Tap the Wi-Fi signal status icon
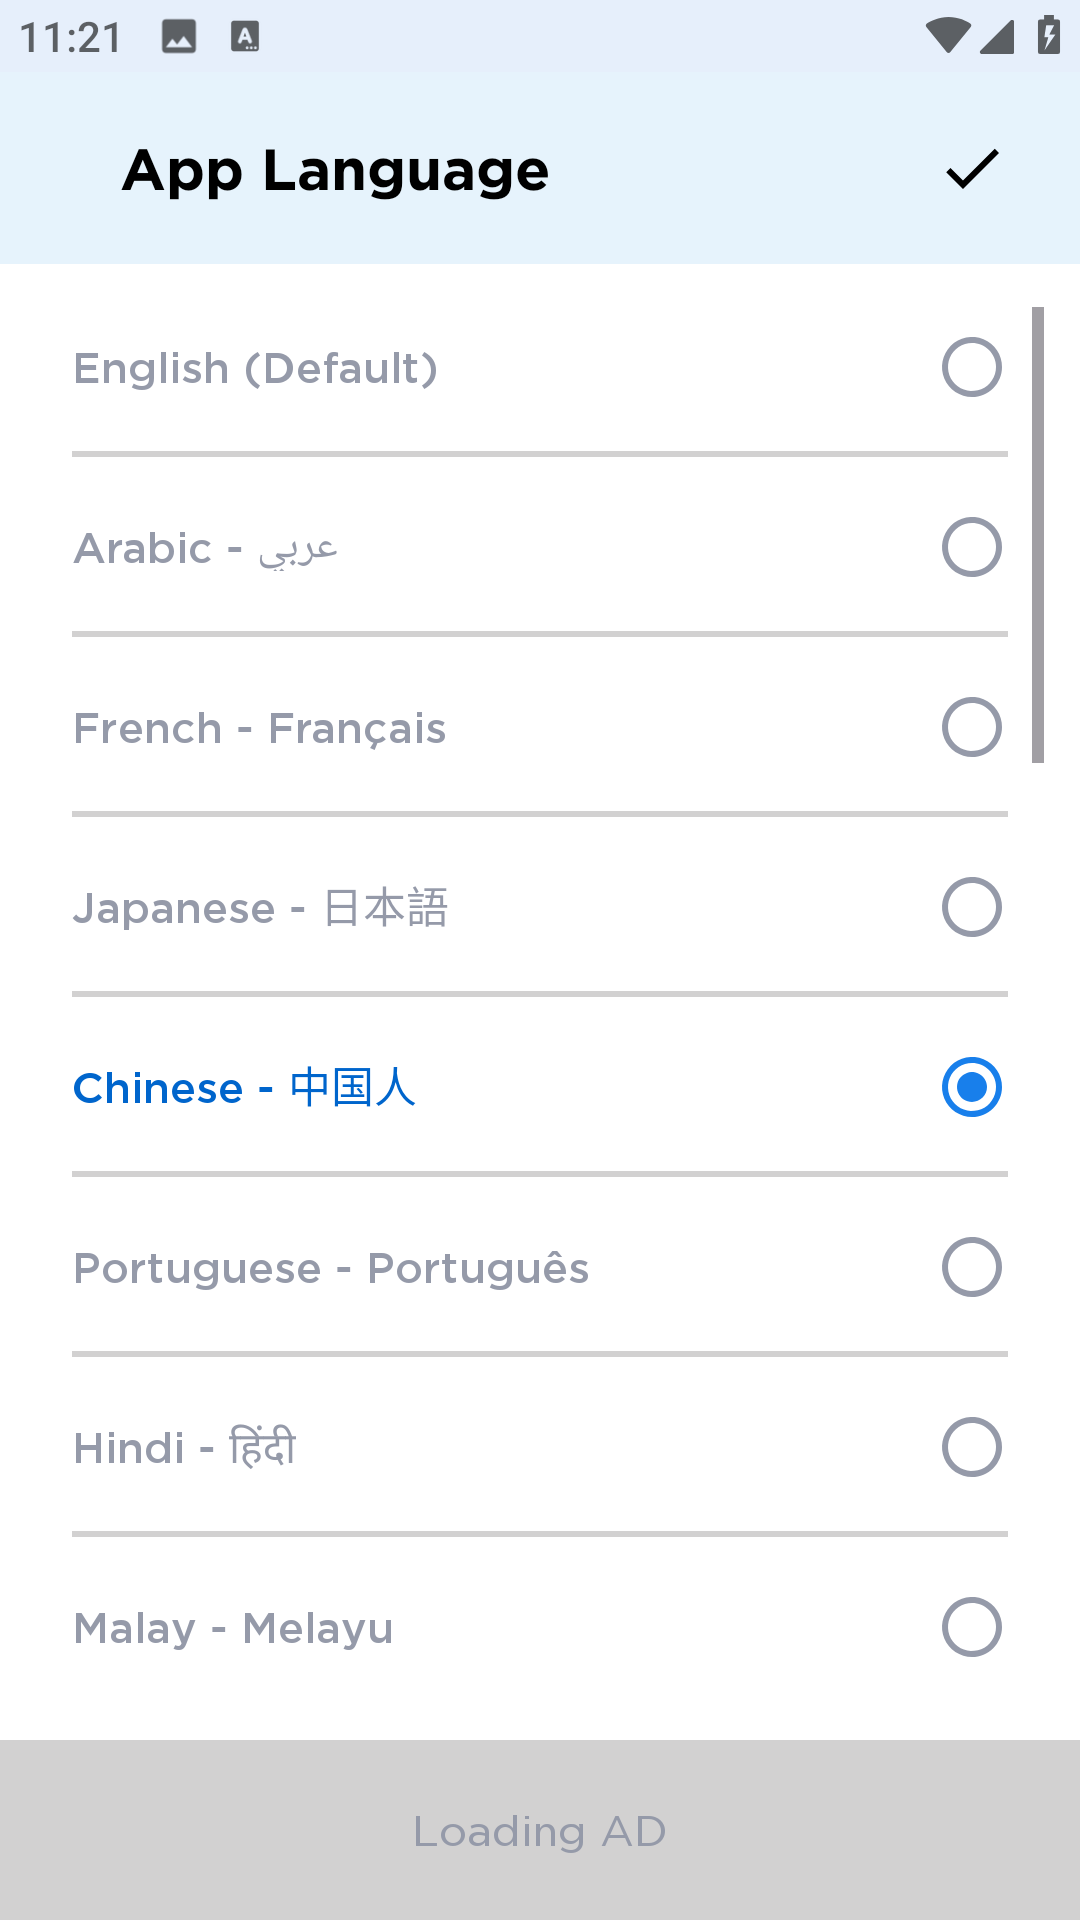This screenshot has height=1920, width=1080. (946, 37)
